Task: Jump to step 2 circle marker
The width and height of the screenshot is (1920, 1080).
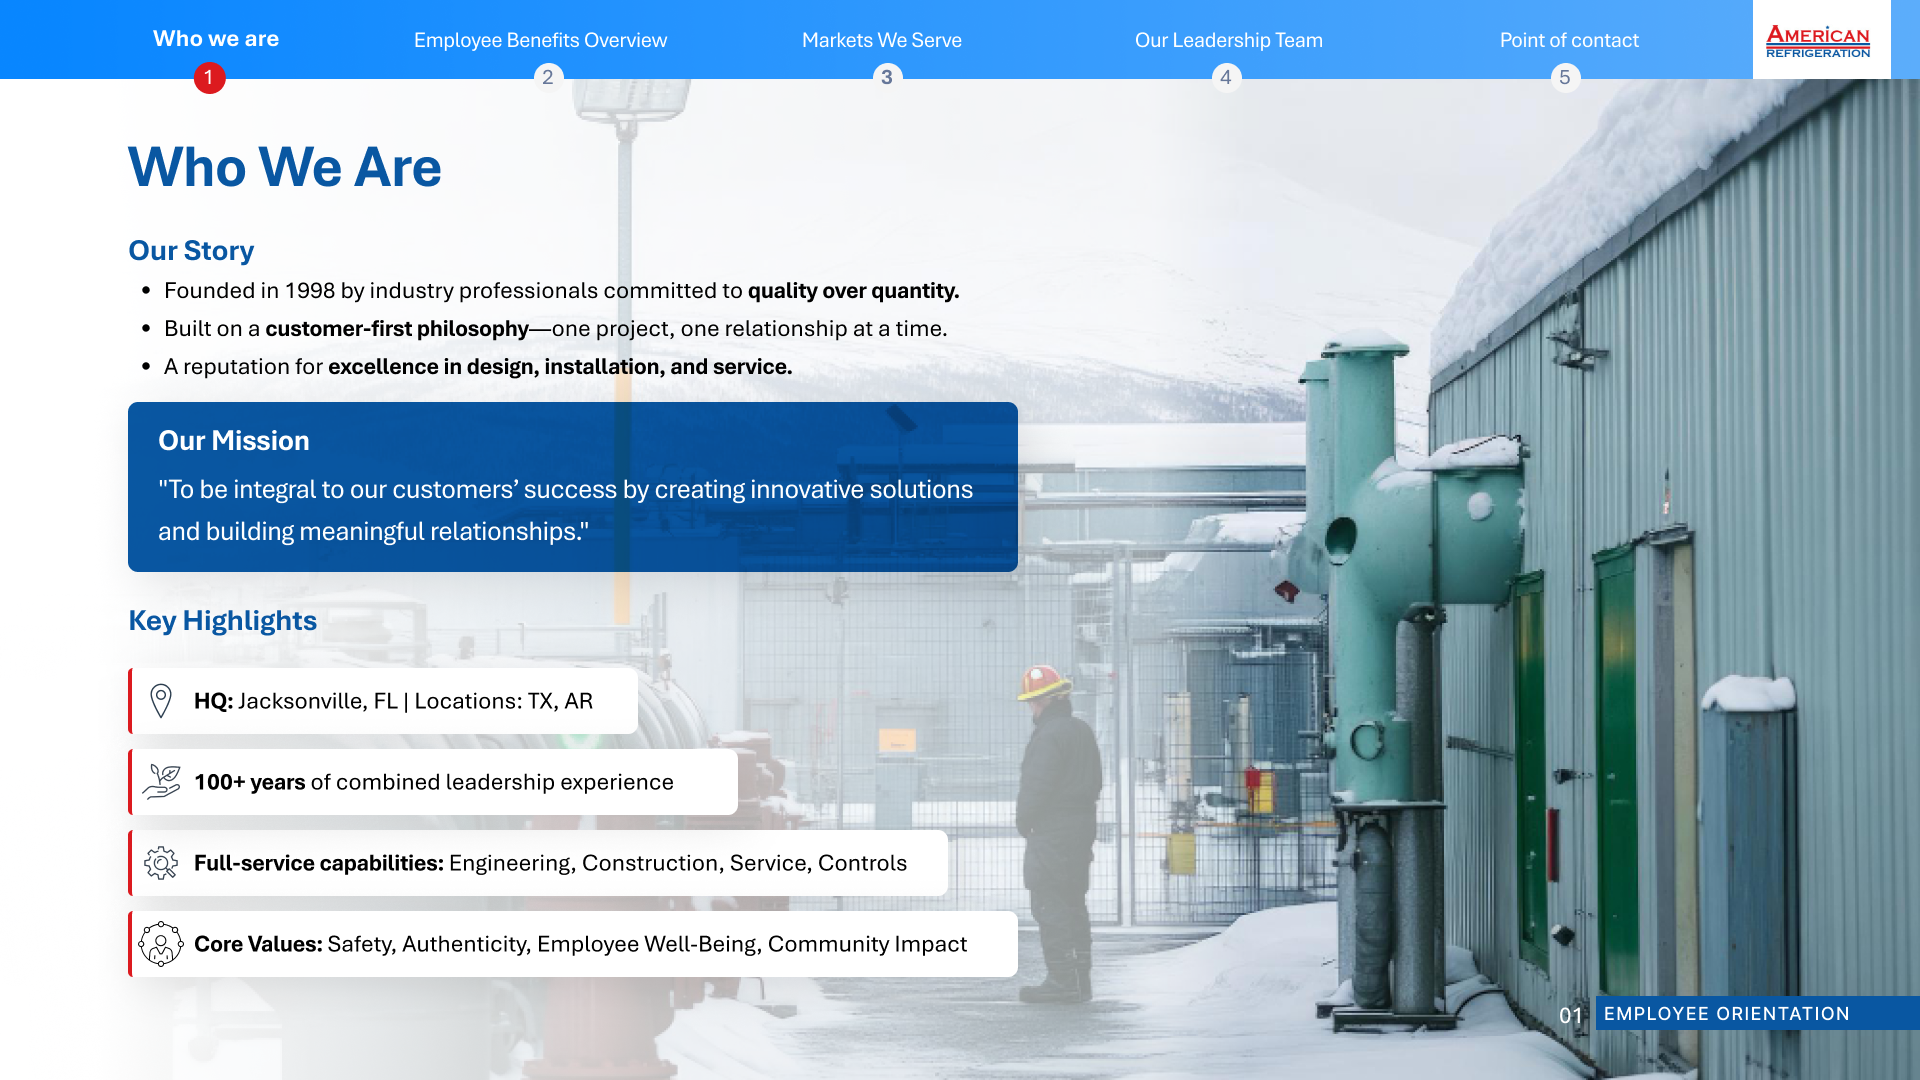Action: coord(548,77)
